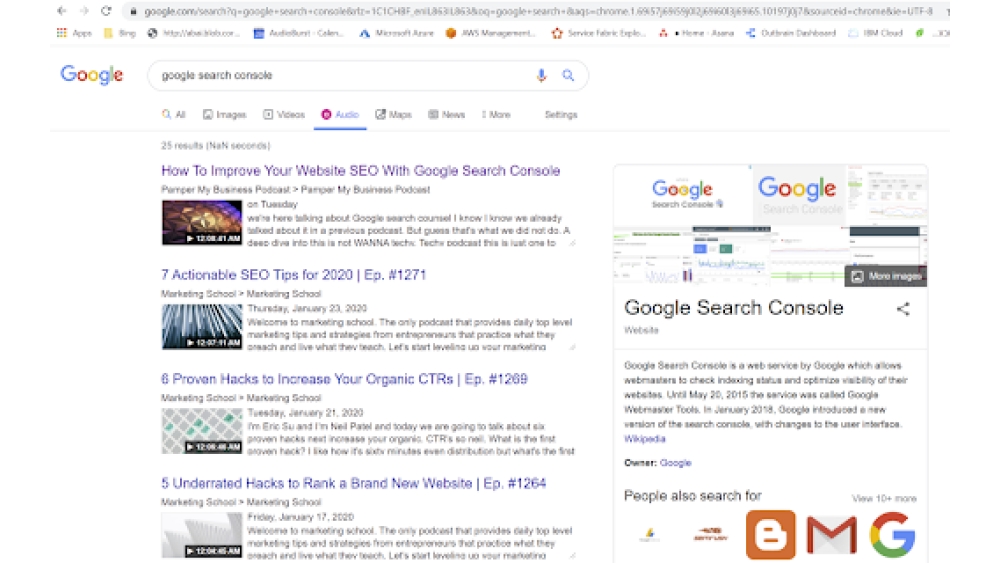Open How To Improve Your Website SEO result
Screen dimensions: 1000x563
tap(360, 171)
